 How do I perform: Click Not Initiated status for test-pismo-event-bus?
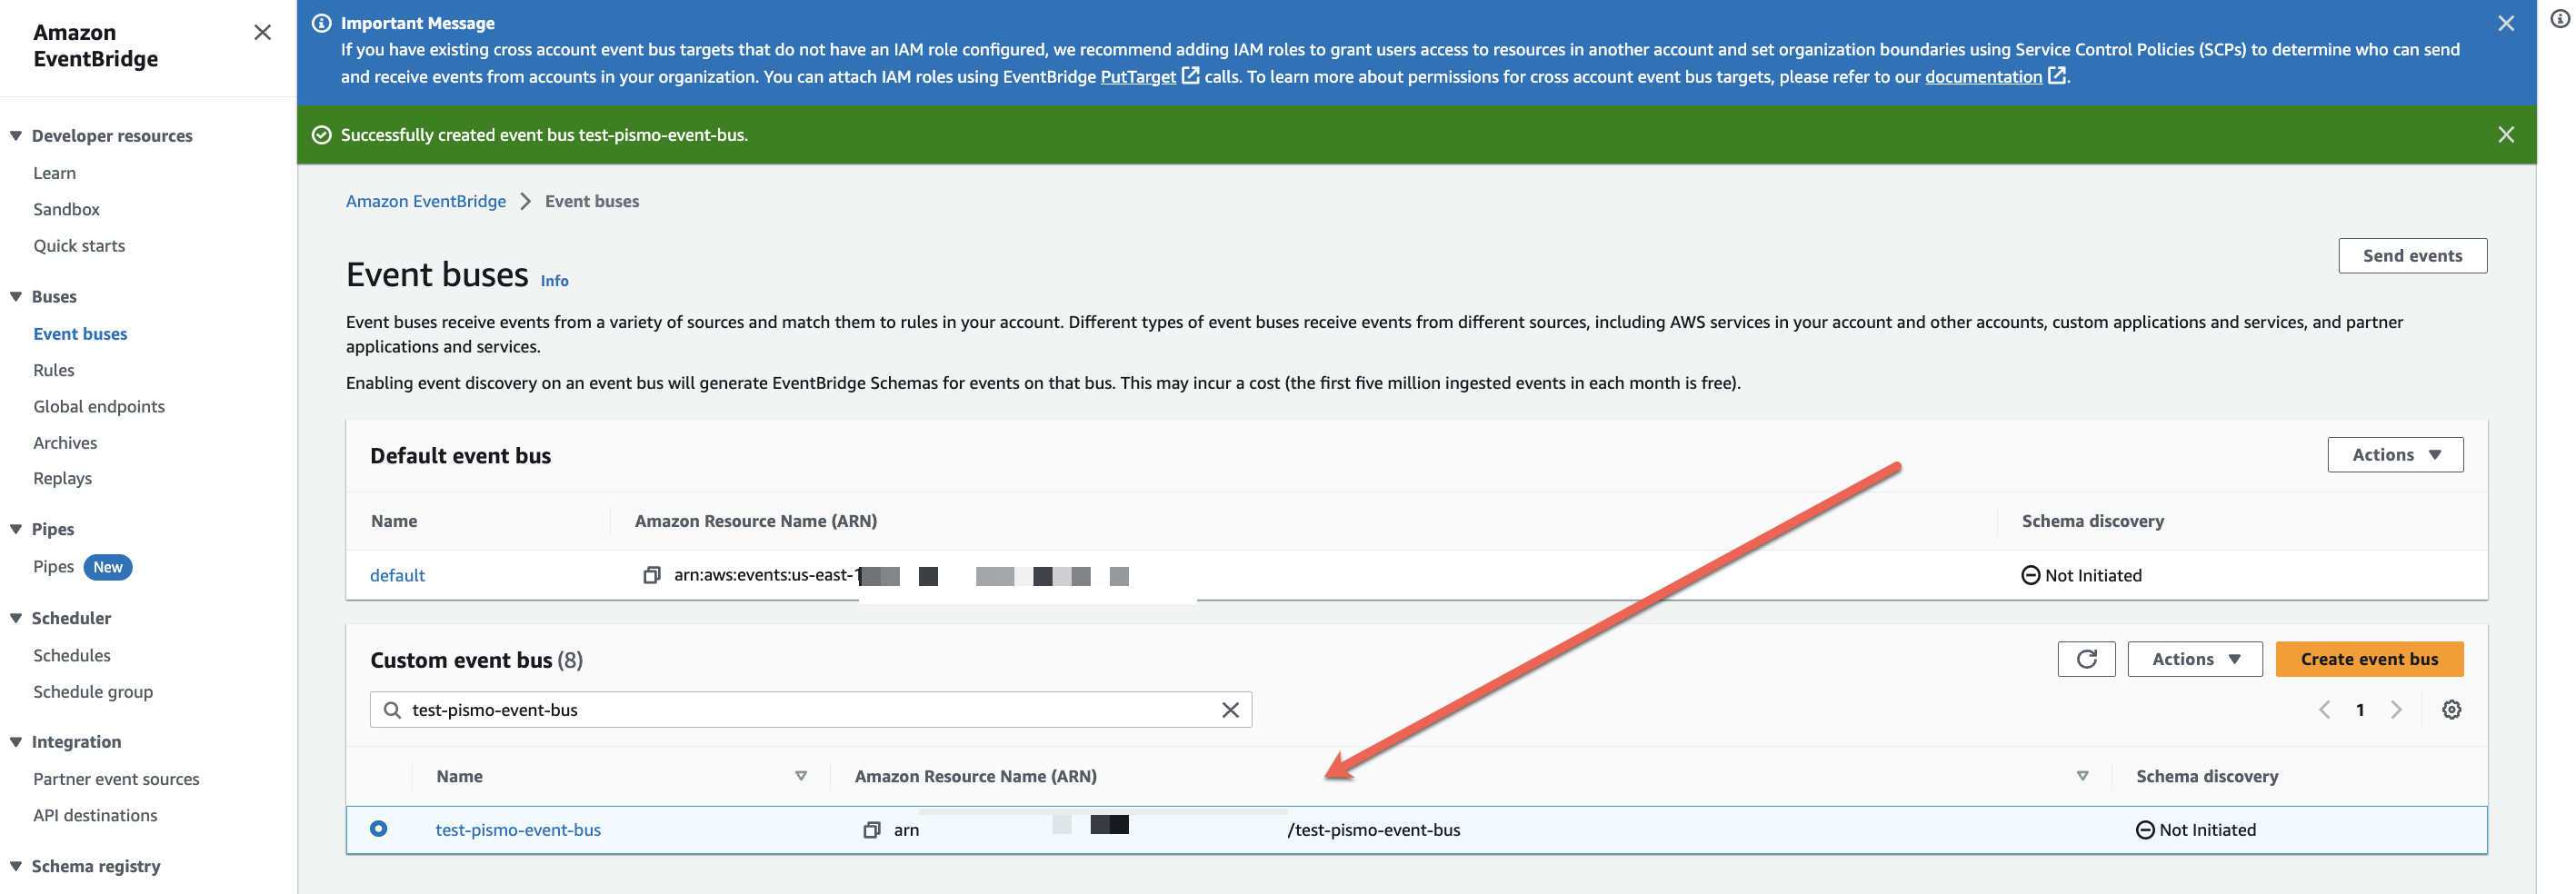click(2195, 830)
